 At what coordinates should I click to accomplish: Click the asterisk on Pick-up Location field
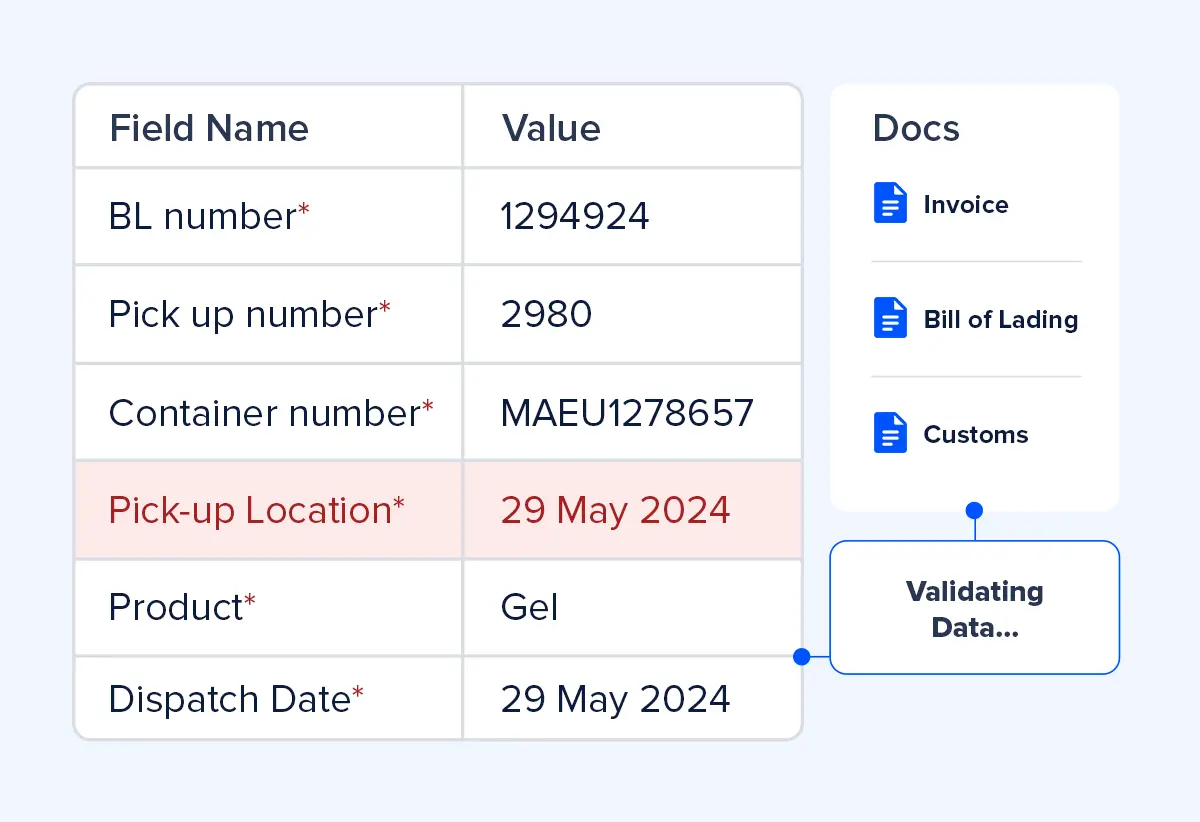399,500
